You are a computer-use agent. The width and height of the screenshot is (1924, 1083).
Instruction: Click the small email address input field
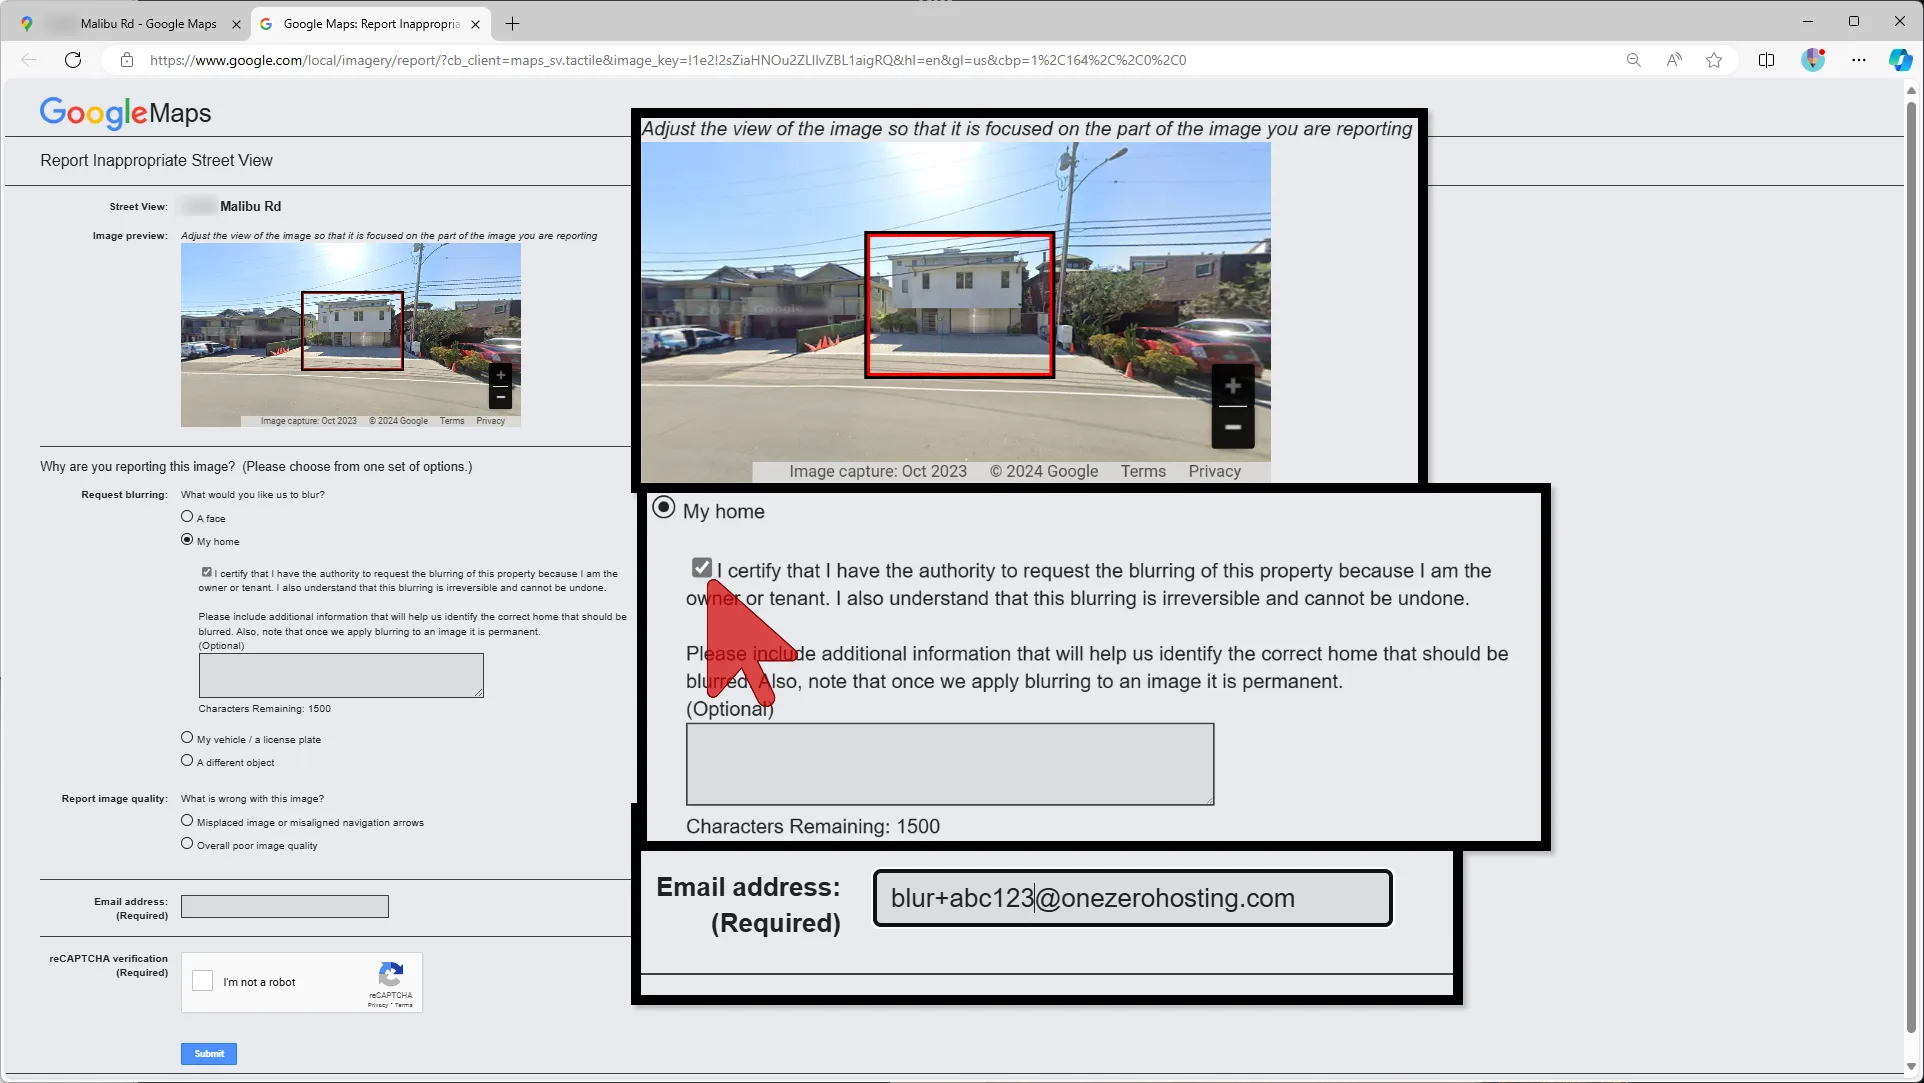click(285, 907)
